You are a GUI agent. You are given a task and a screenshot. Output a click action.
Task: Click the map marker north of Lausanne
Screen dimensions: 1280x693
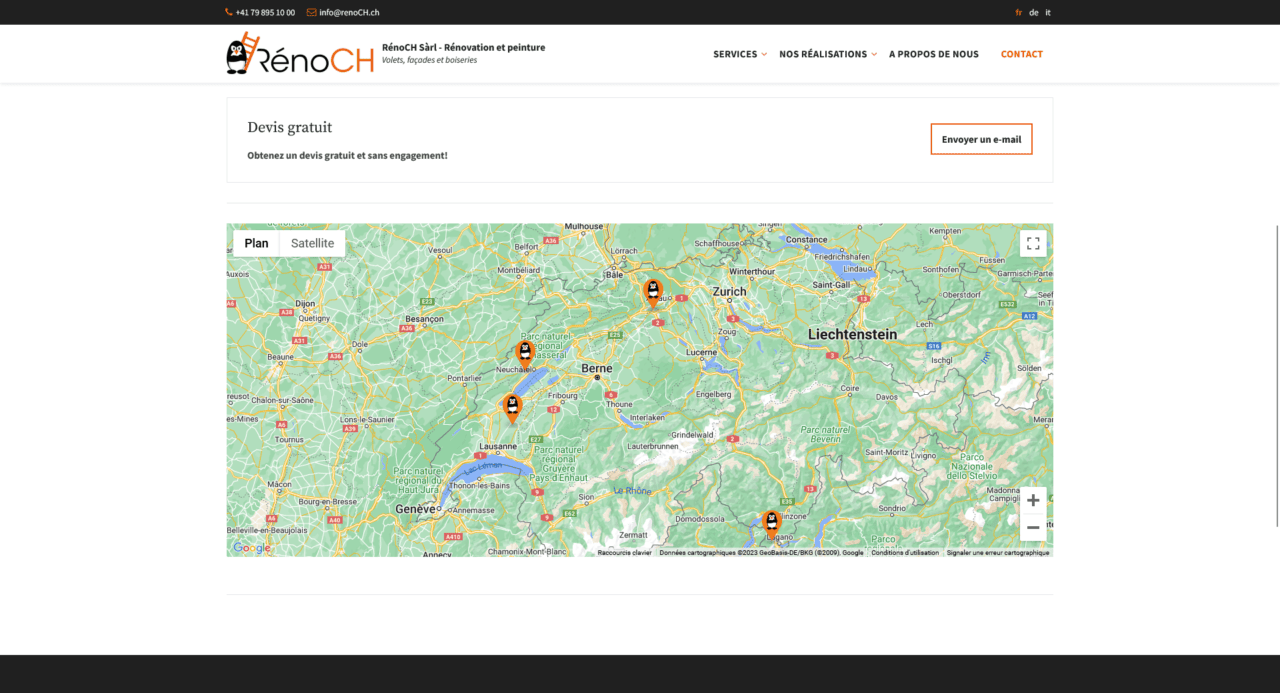(x=512, y=407)
